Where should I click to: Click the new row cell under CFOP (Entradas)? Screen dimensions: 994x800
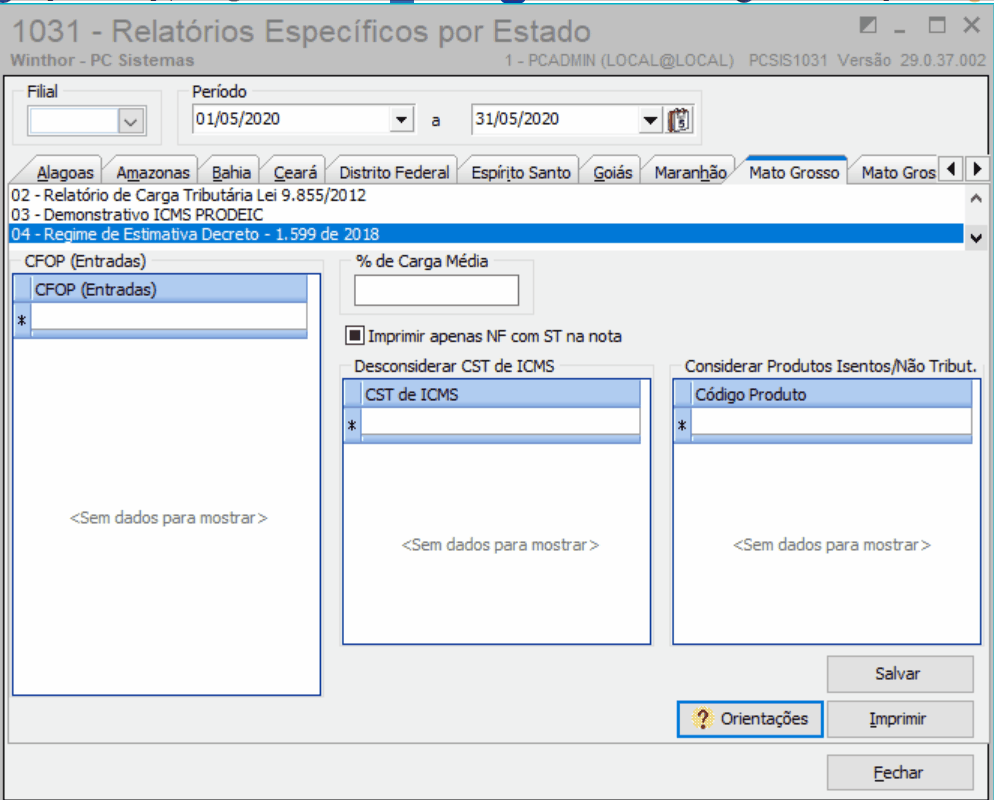169,317
